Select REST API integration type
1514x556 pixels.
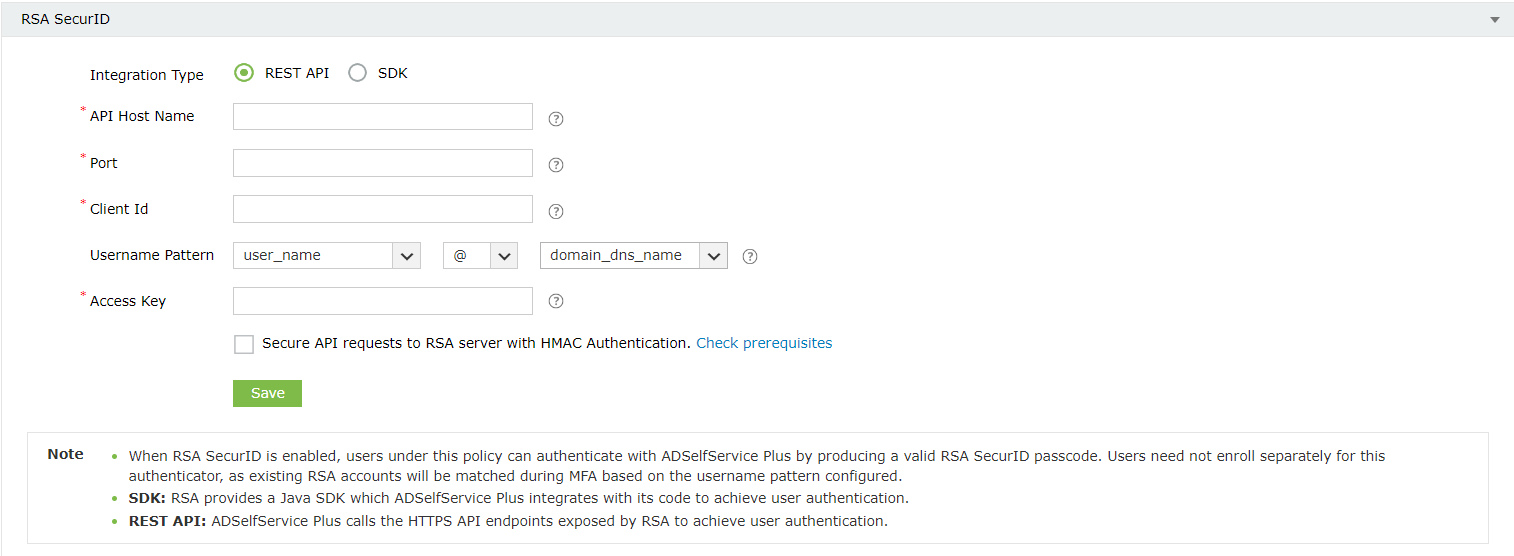244,73
